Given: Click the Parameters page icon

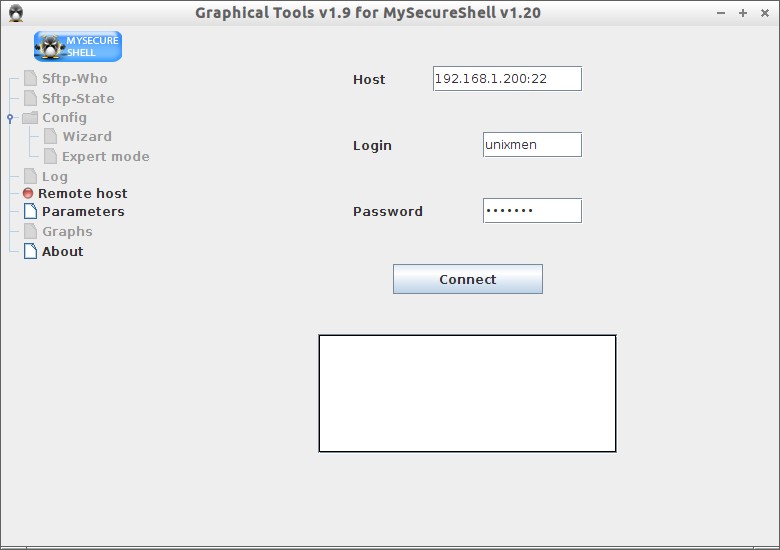Looking at the screenshot, I should pos(30,211).
